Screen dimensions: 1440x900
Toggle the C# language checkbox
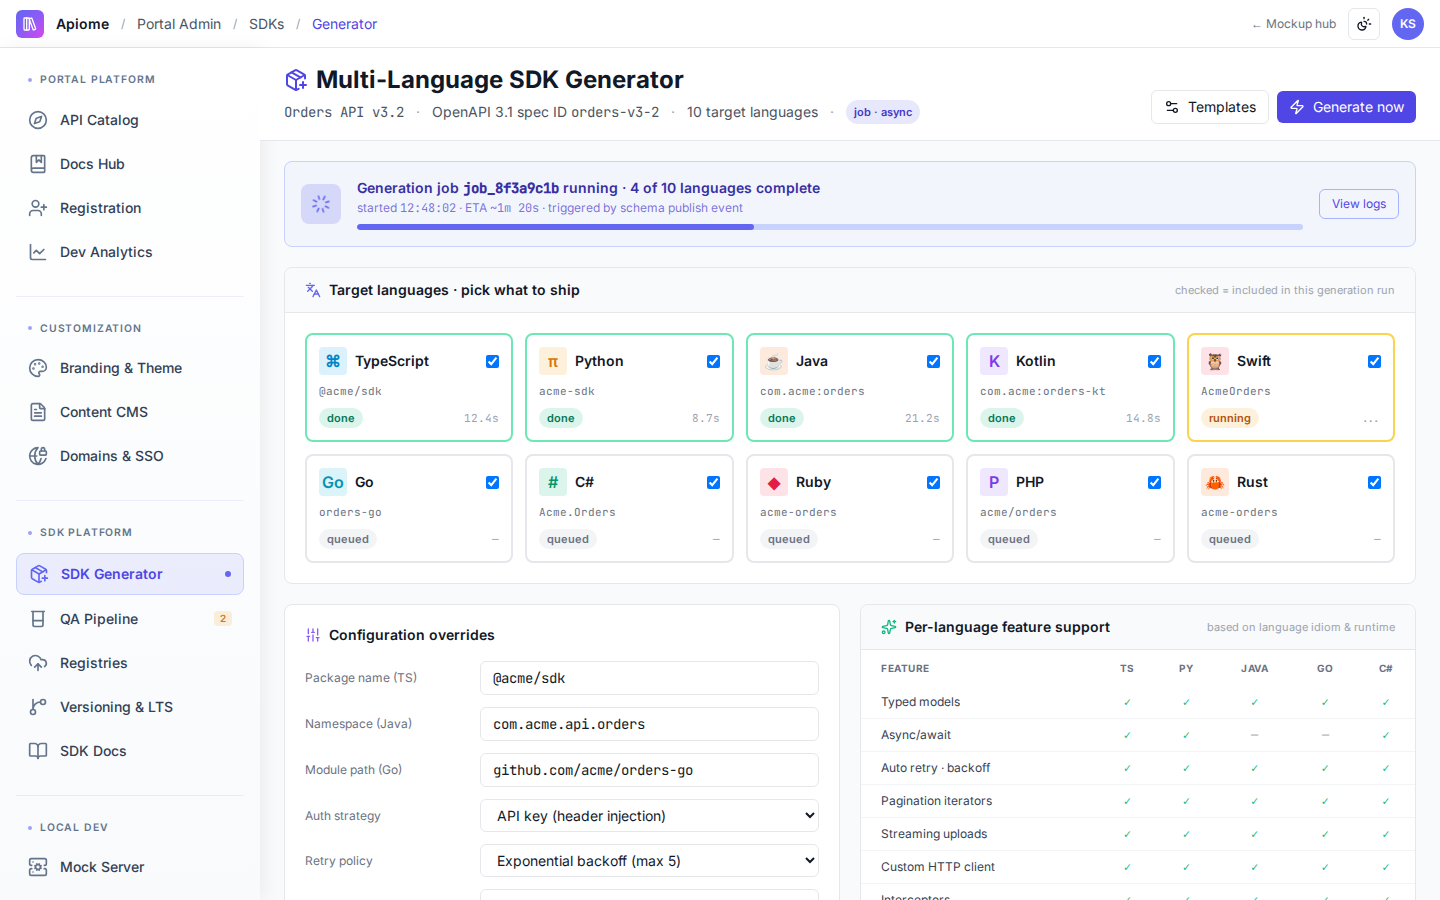tap(713, 482)
